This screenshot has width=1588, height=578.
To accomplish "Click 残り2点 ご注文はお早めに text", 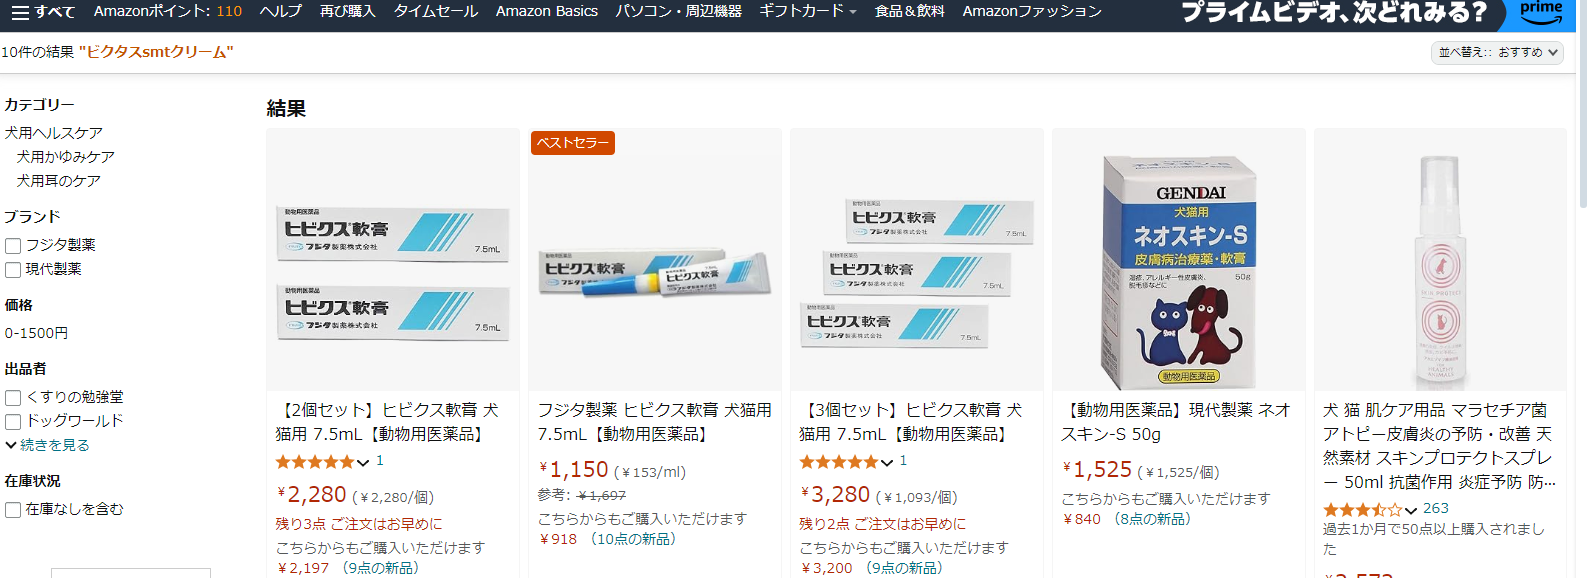I will point(883,524).
